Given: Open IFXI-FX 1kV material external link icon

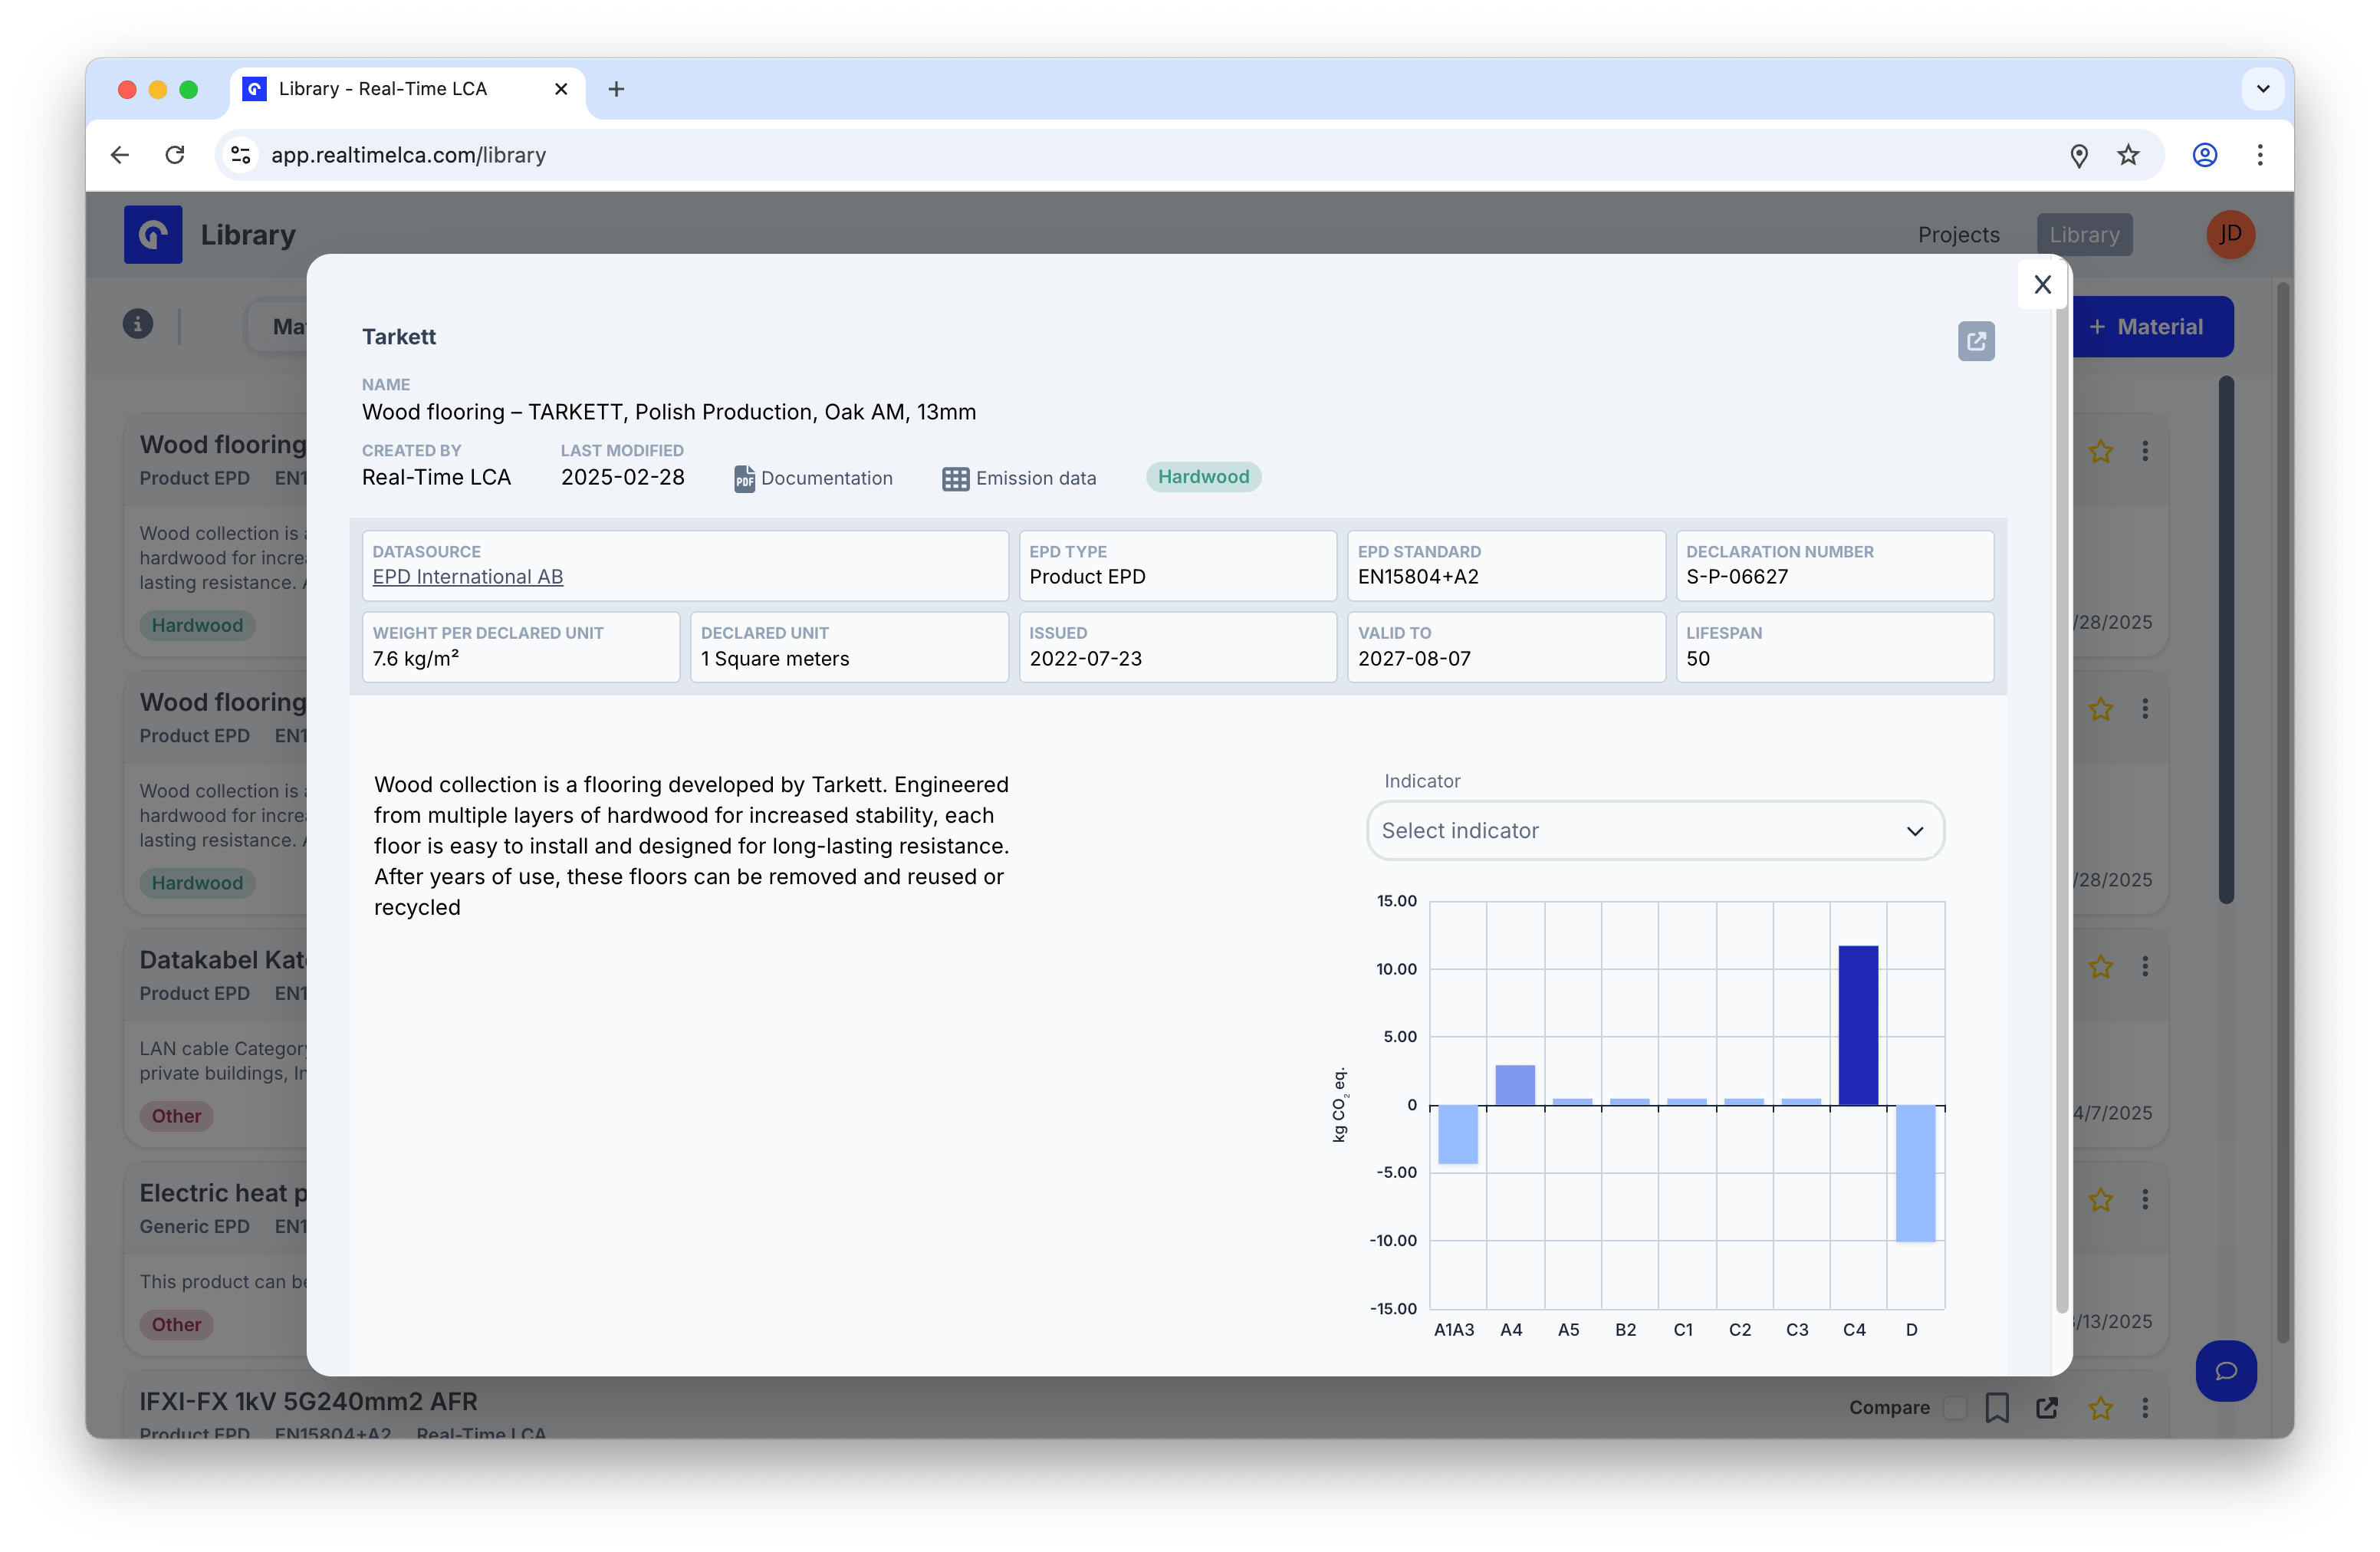Looking at the screenshot, I should (2047, 1407).
